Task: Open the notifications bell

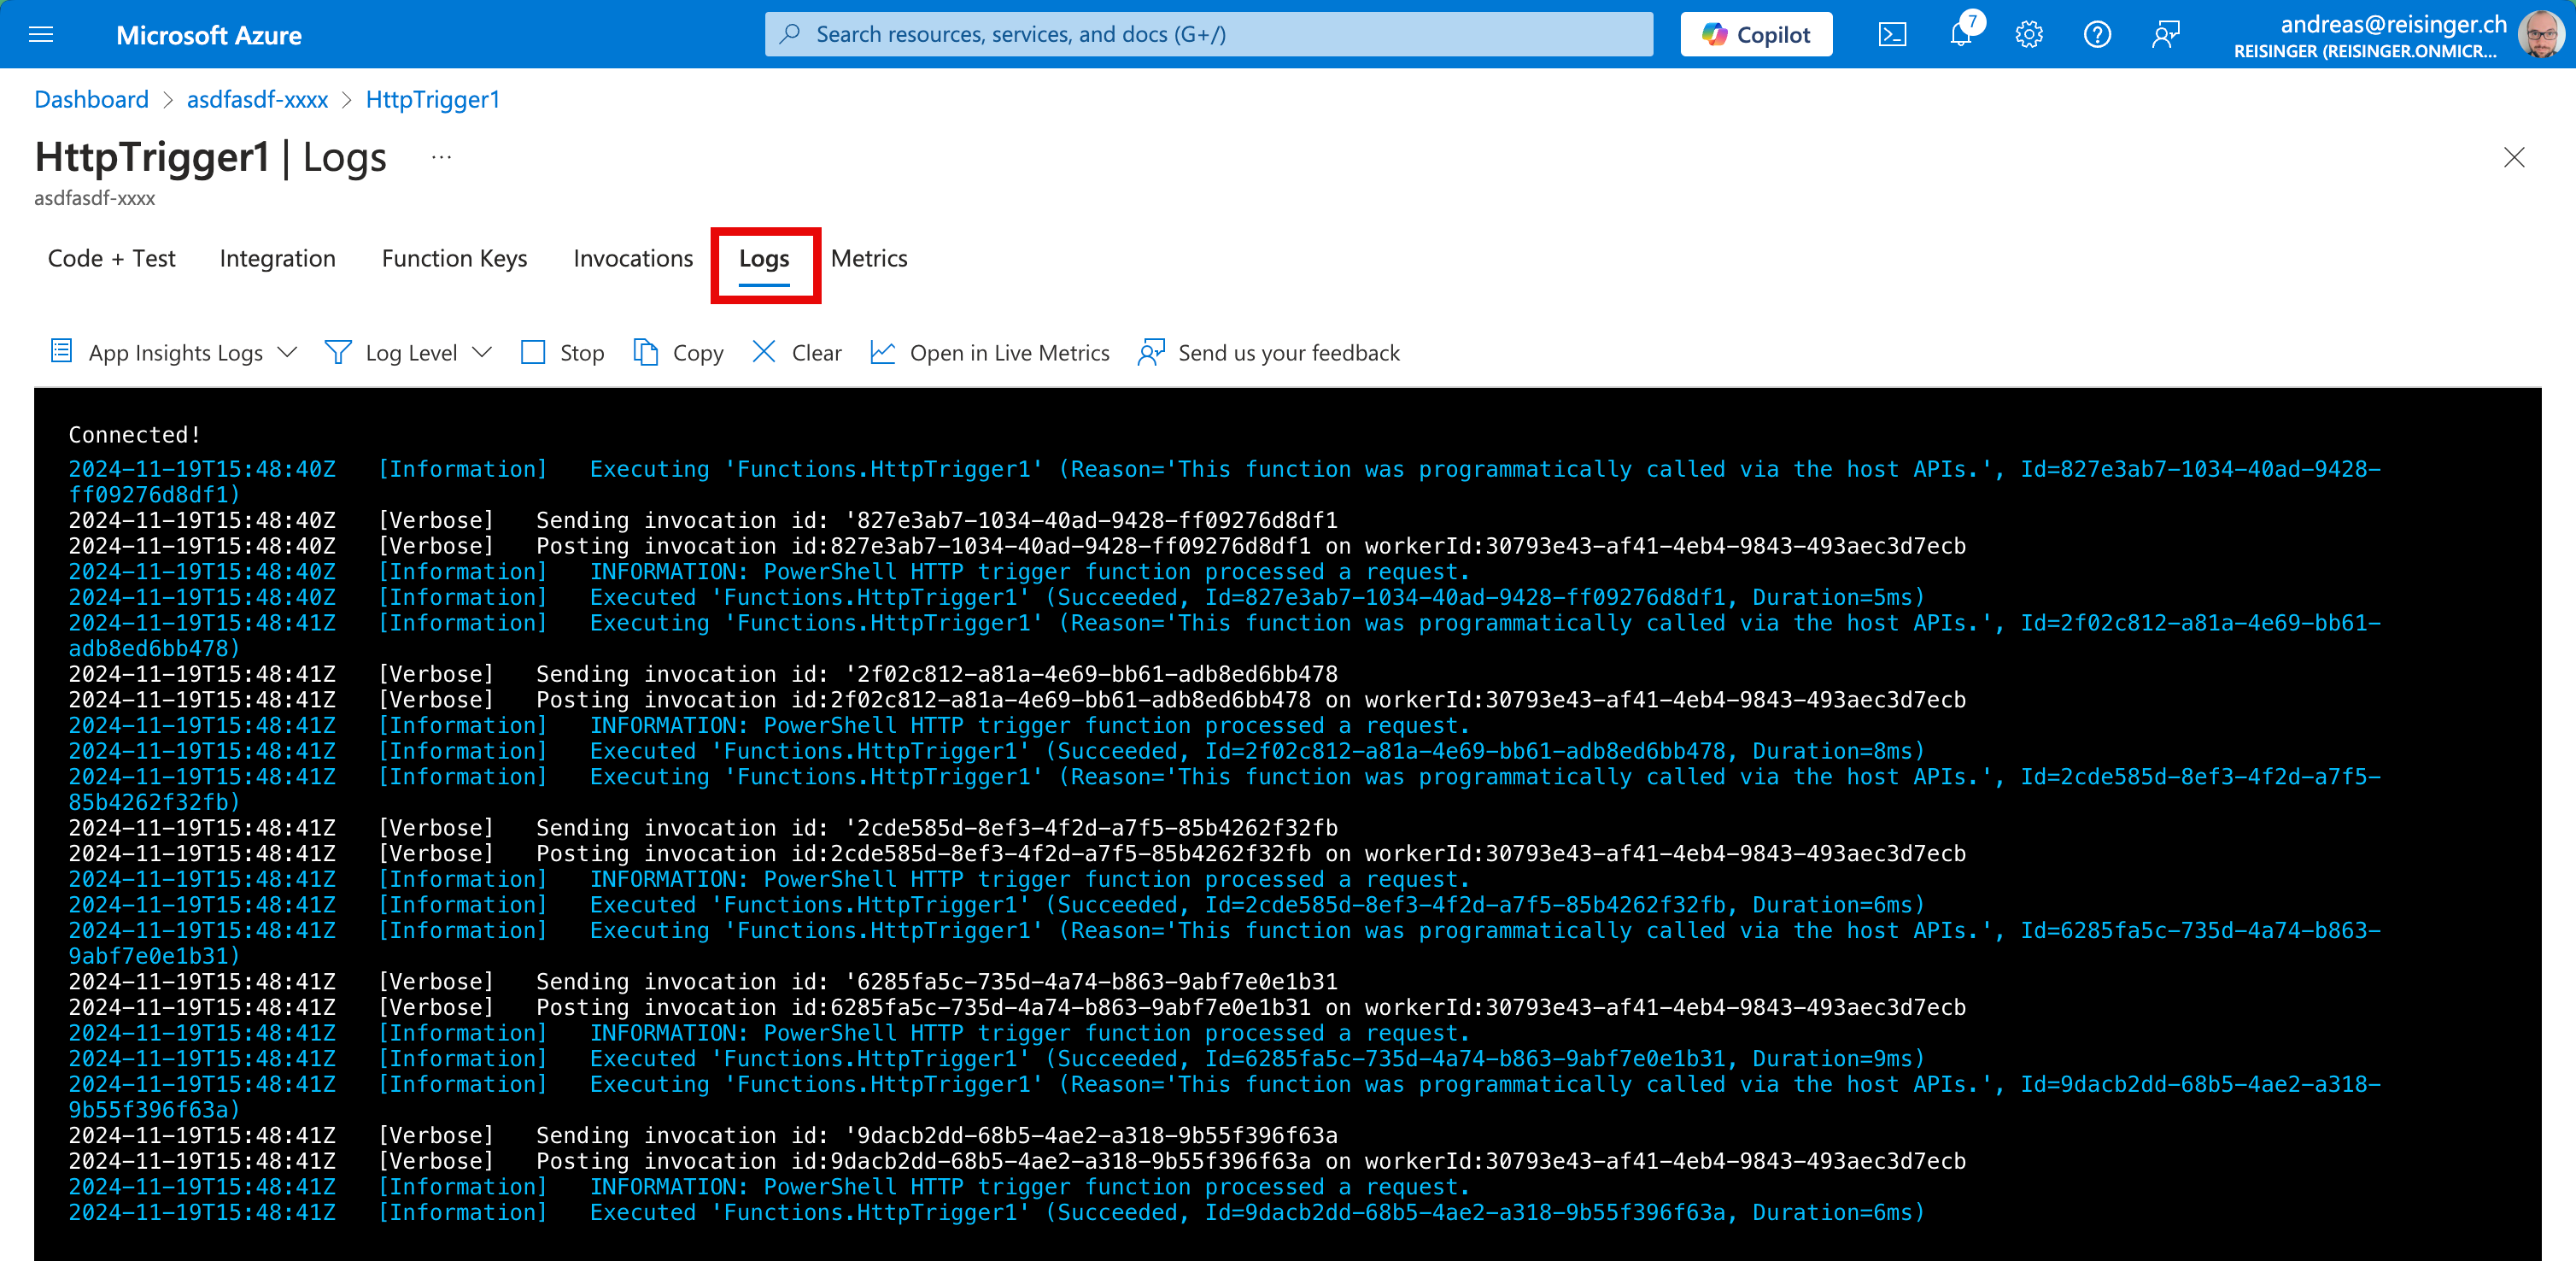Action: (x=1962, y=33)
